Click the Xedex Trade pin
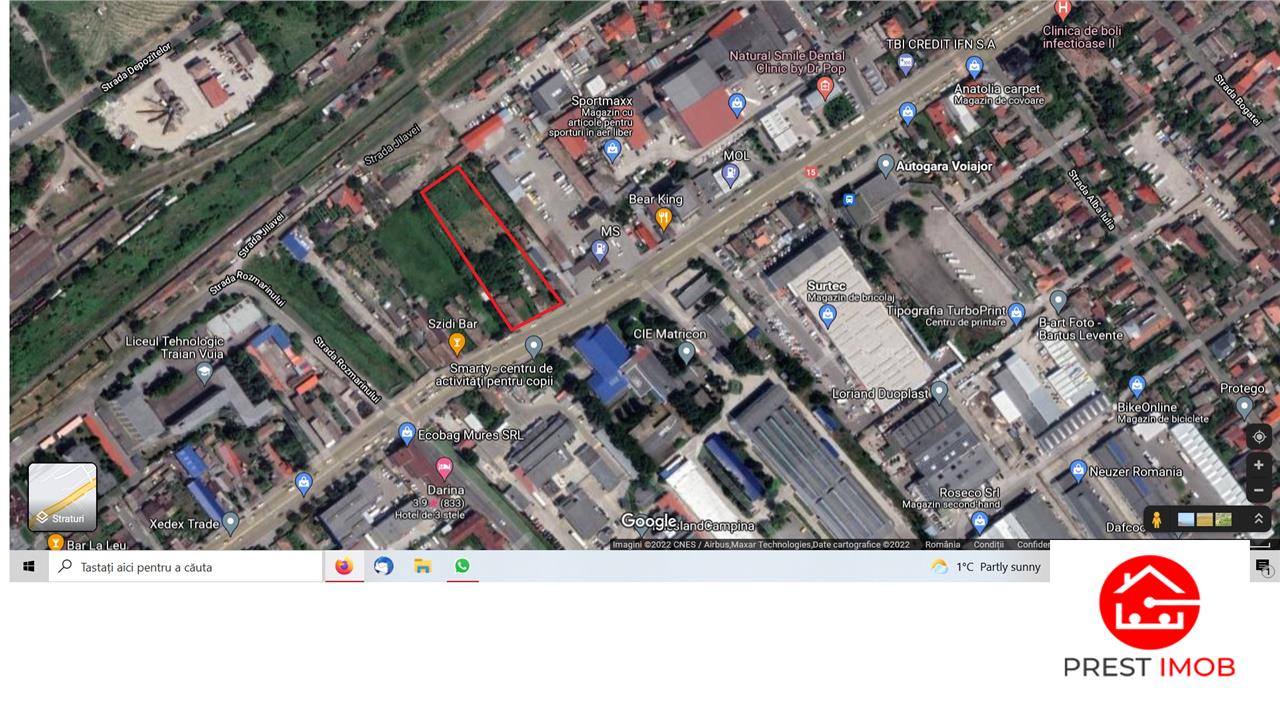The image size is (1280, 720). tap(231, 522)
